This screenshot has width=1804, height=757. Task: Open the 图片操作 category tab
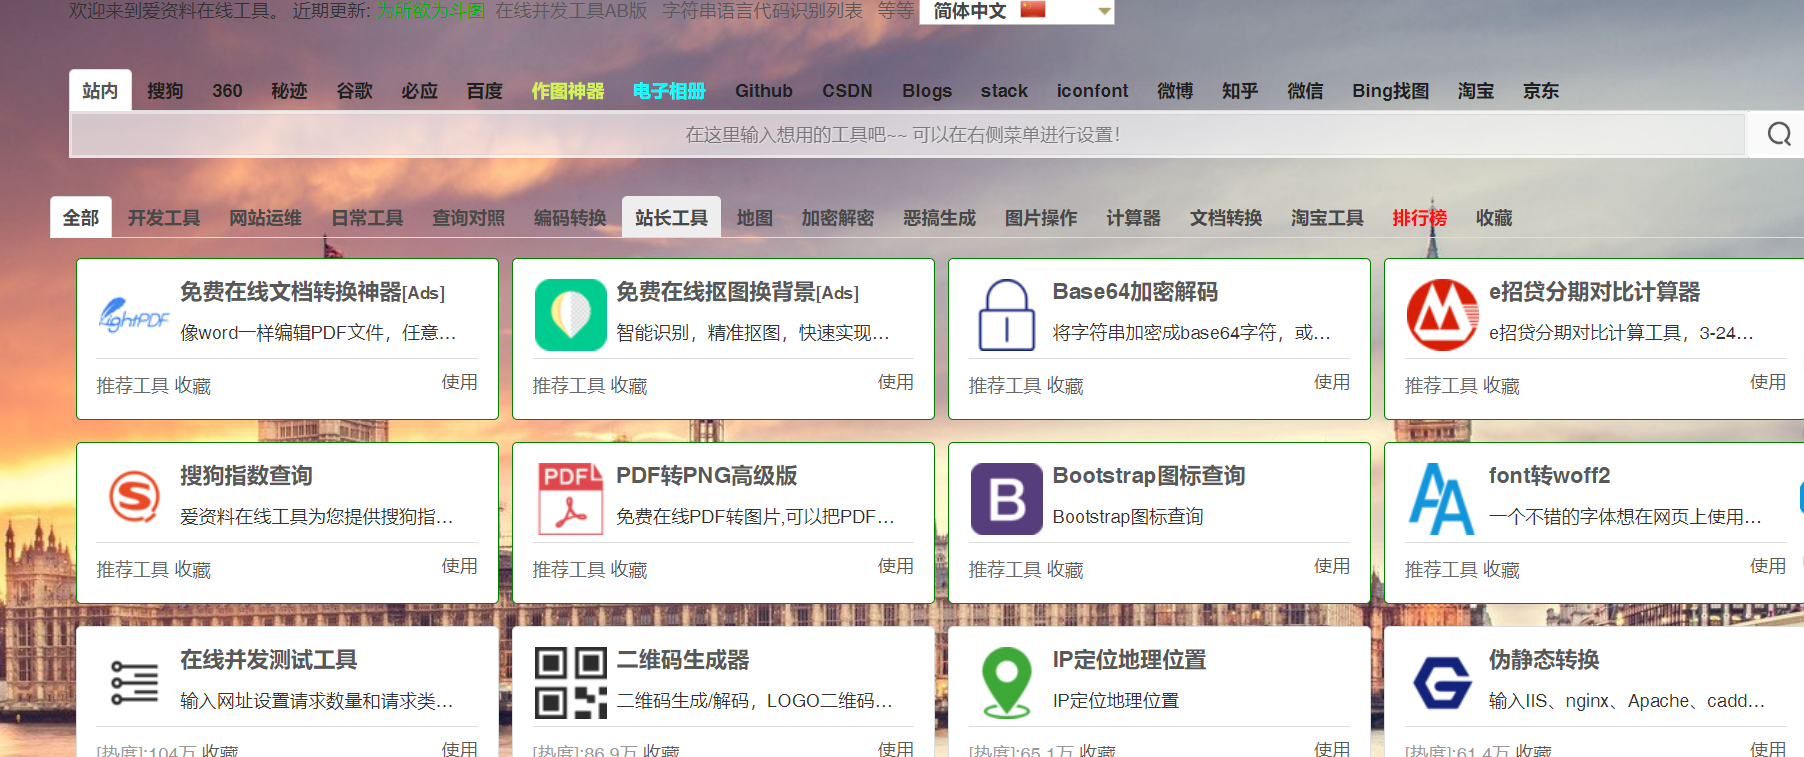1041,218
